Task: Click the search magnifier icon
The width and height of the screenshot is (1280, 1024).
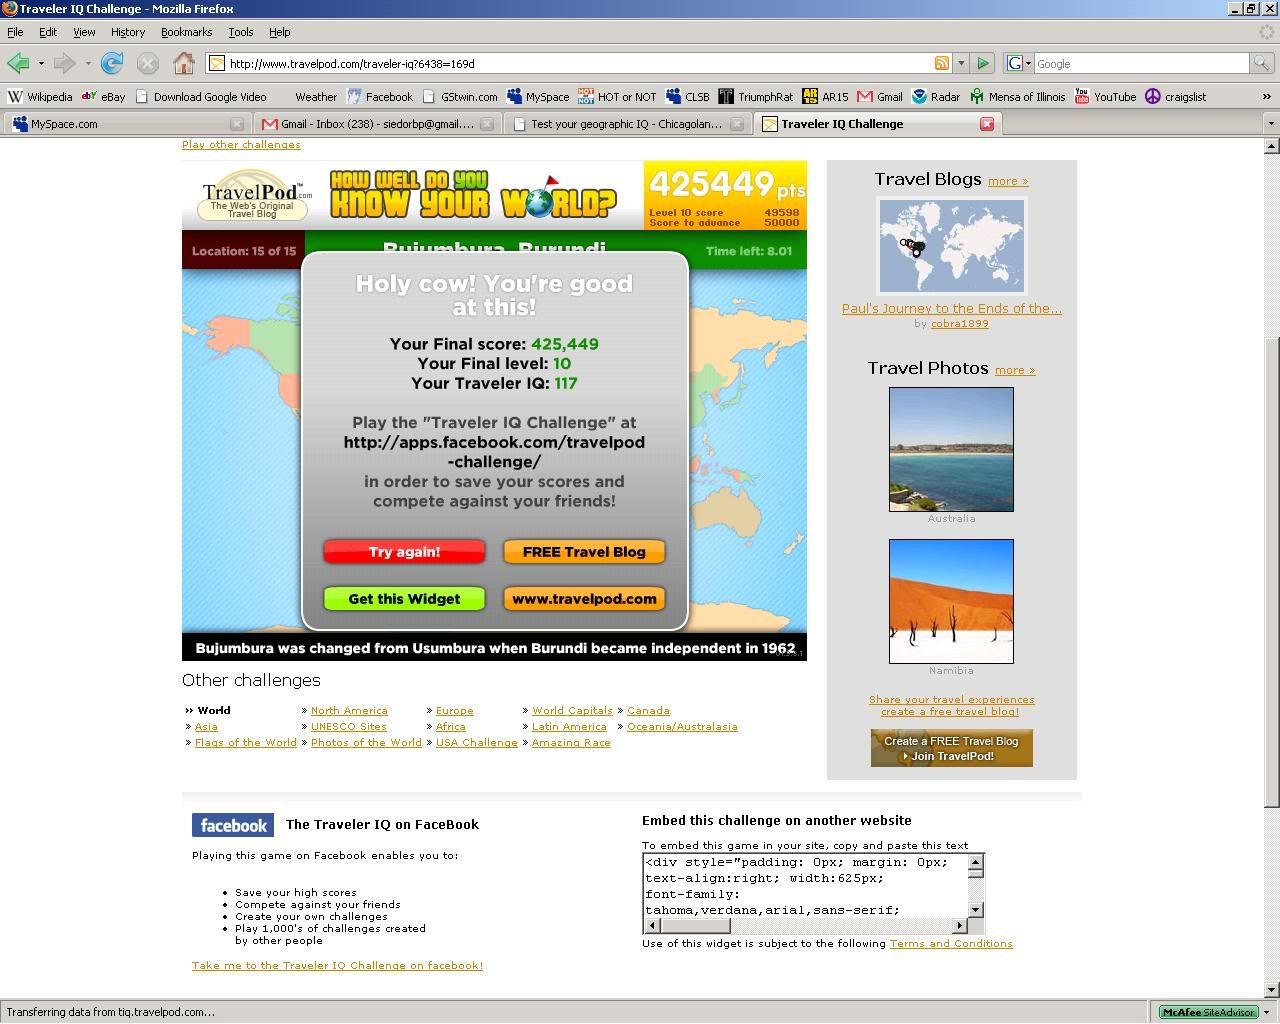Action: pyautogui.click(x=1263, y=63)
